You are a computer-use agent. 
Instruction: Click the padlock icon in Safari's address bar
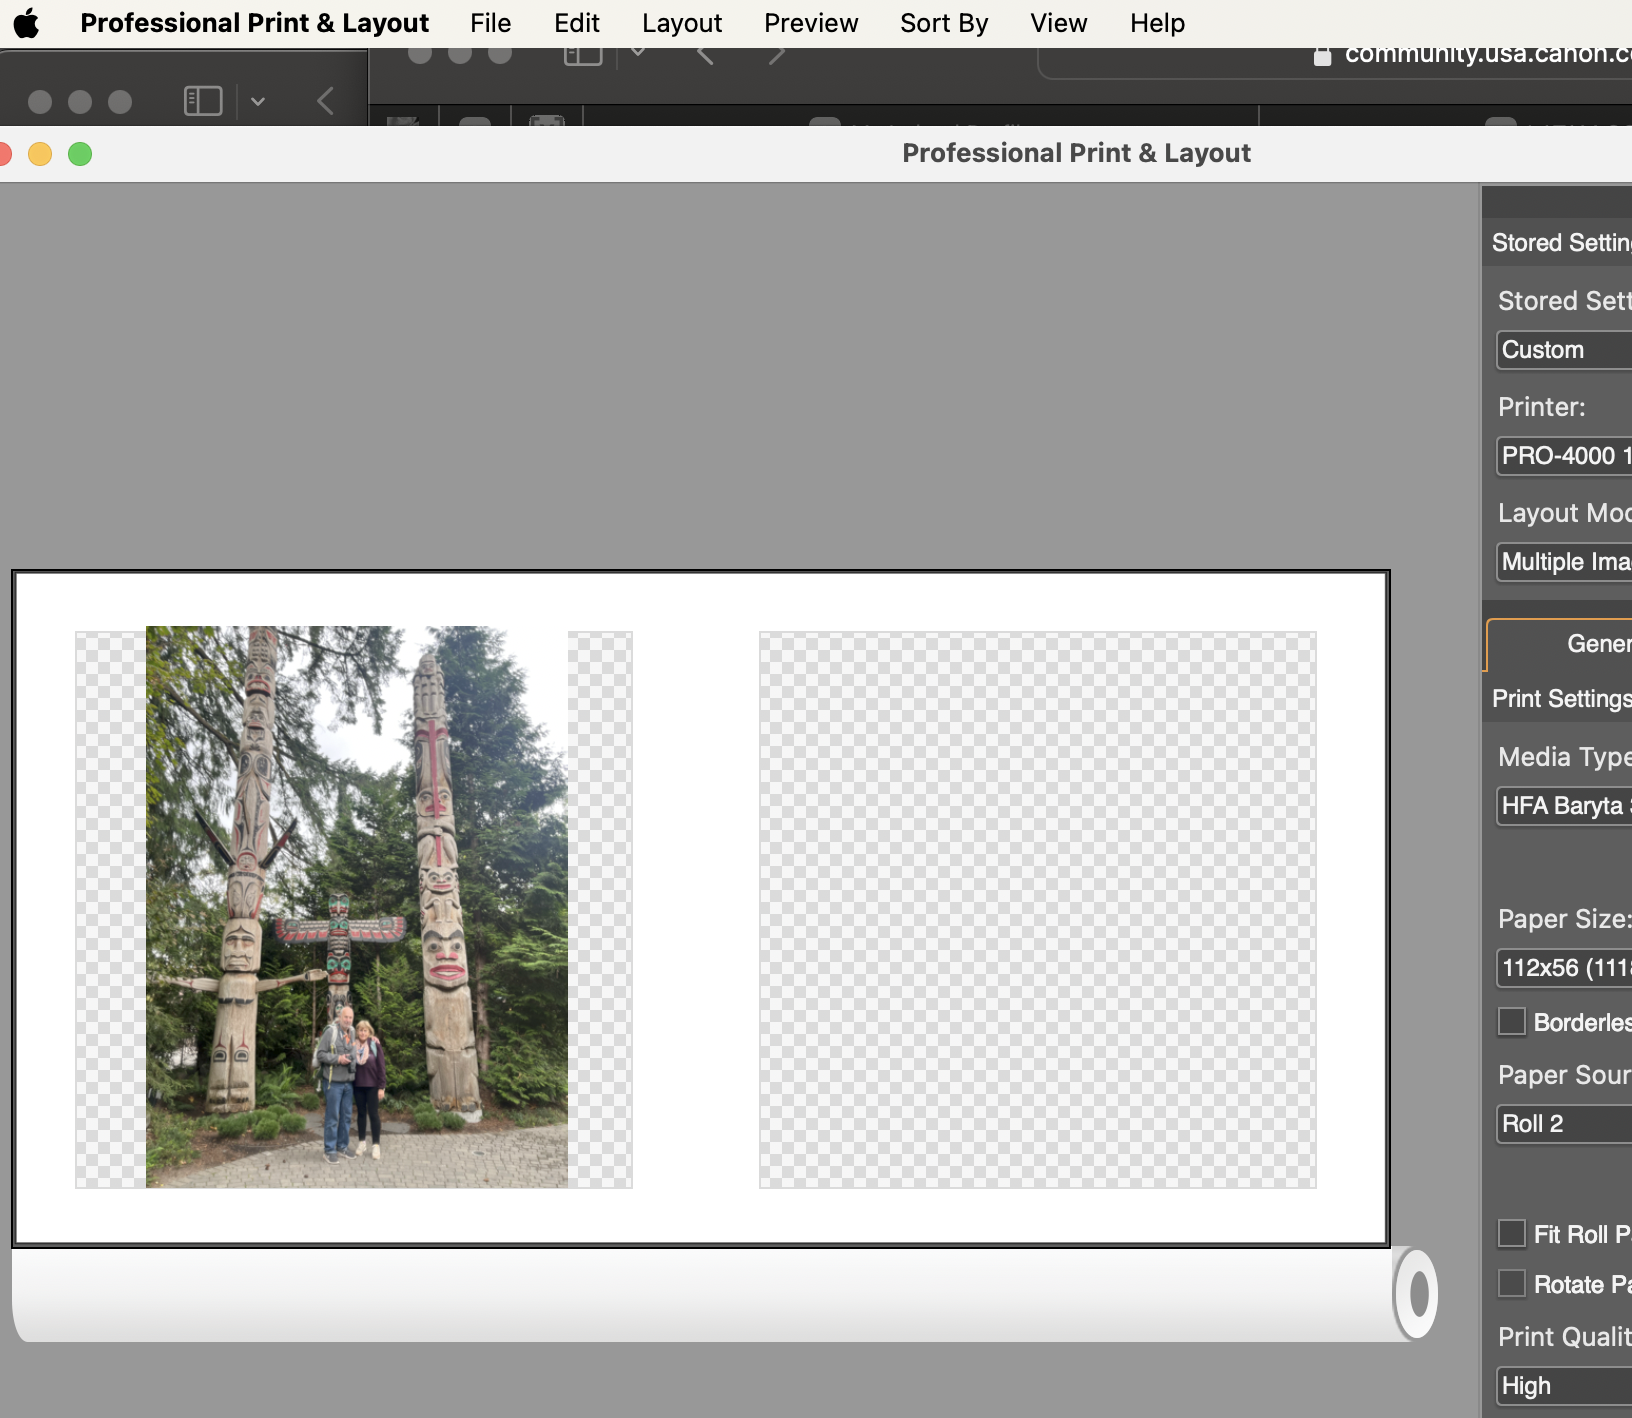coord(1321,55)
